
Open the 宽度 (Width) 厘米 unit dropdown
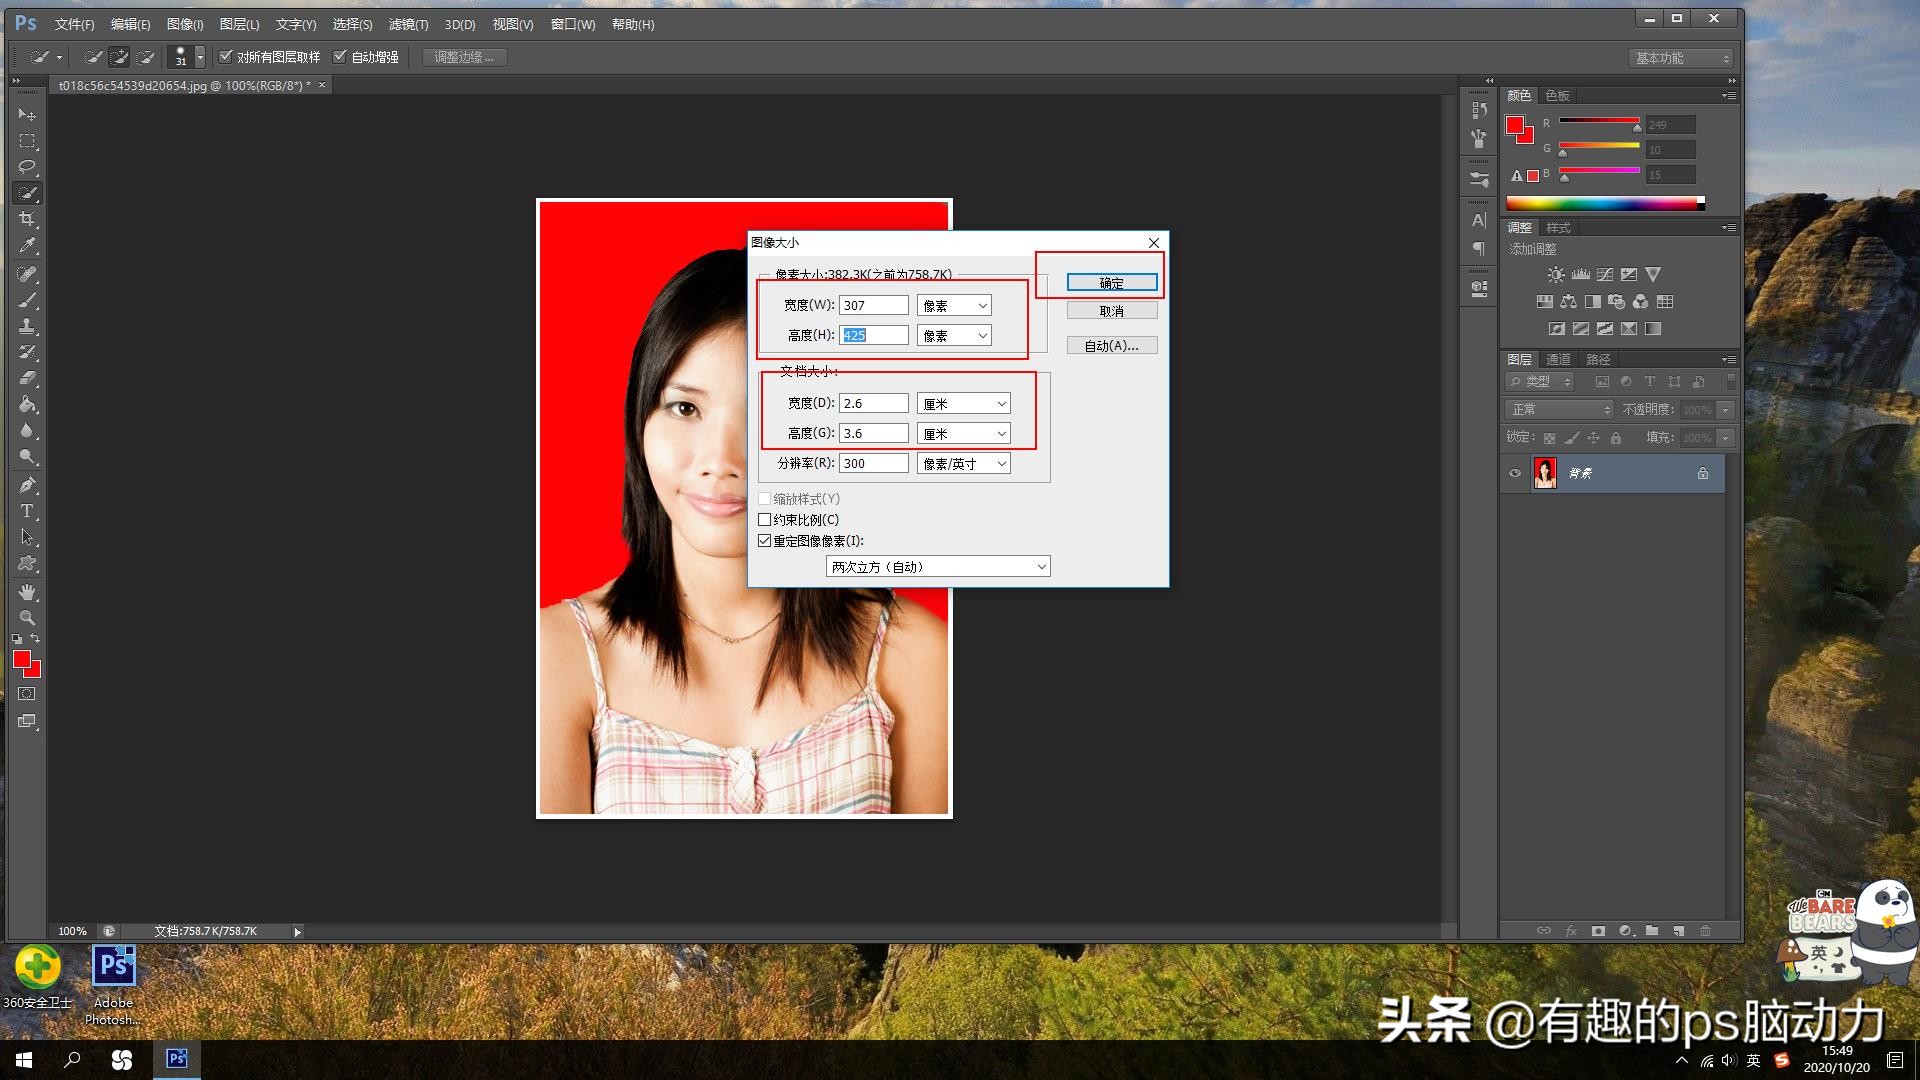(963, 404)
